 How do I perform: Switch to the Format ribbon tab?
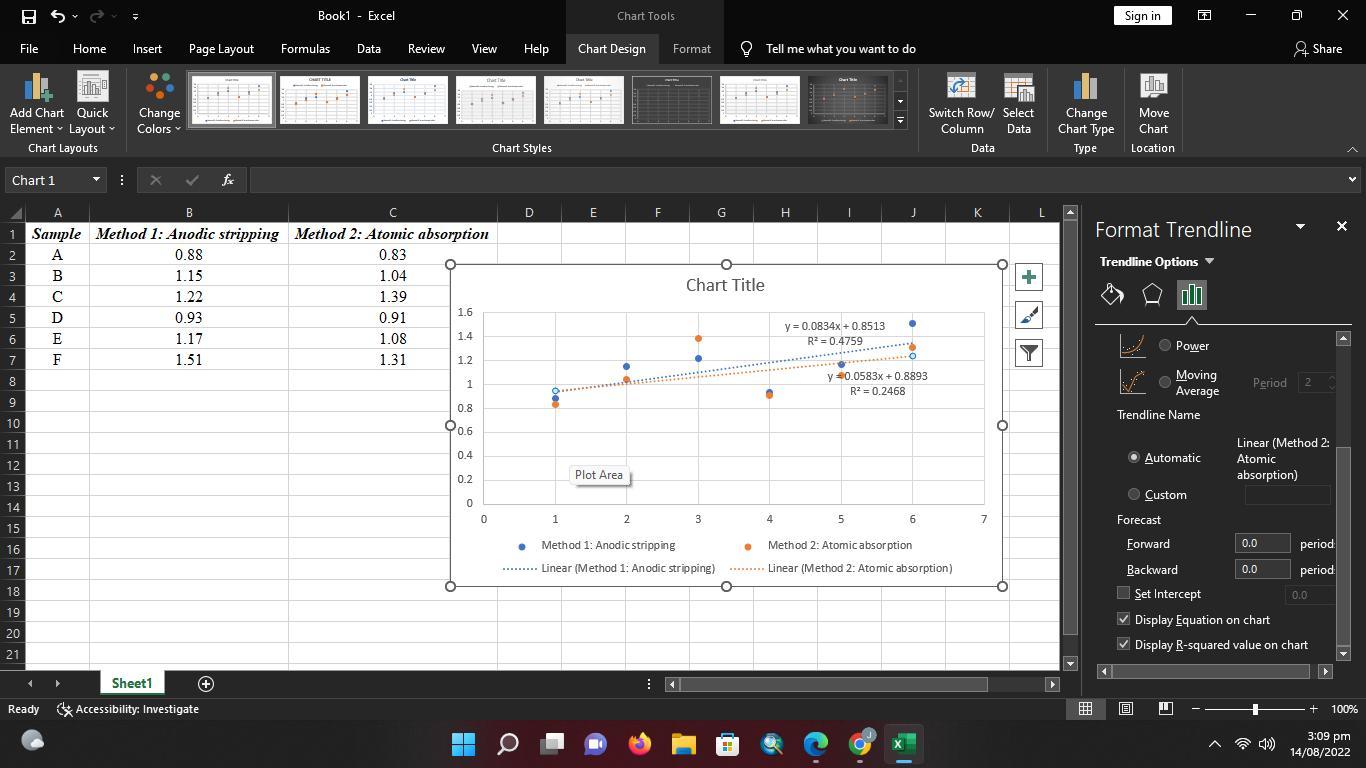click(x=691, y=49)
